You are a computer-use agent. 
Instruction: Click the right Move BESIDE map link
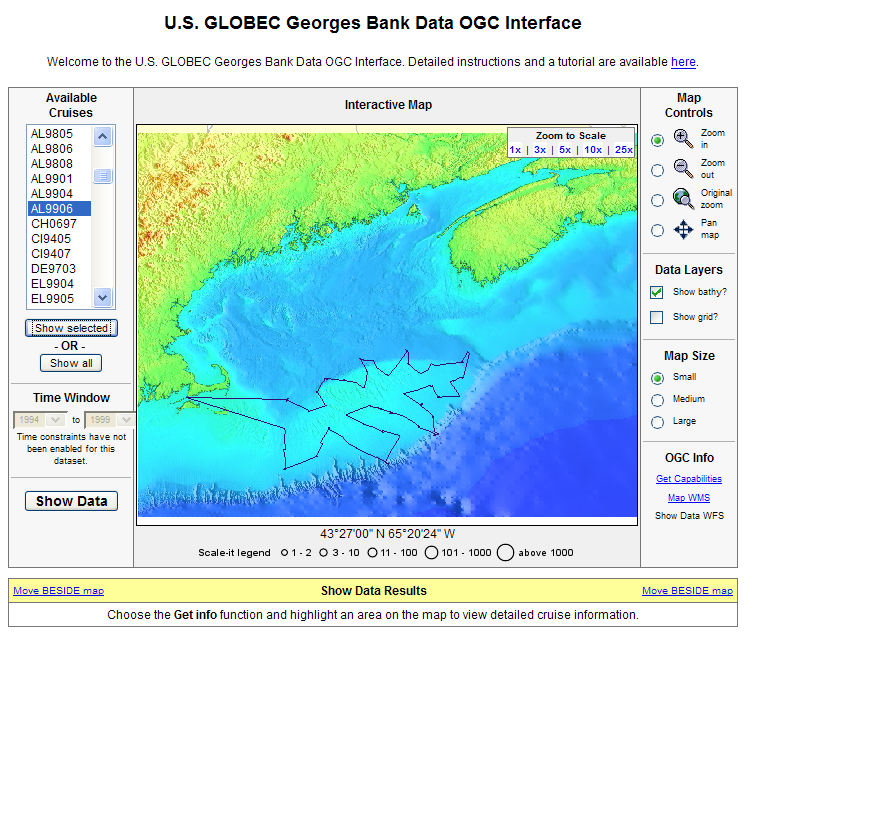[687, 591]
